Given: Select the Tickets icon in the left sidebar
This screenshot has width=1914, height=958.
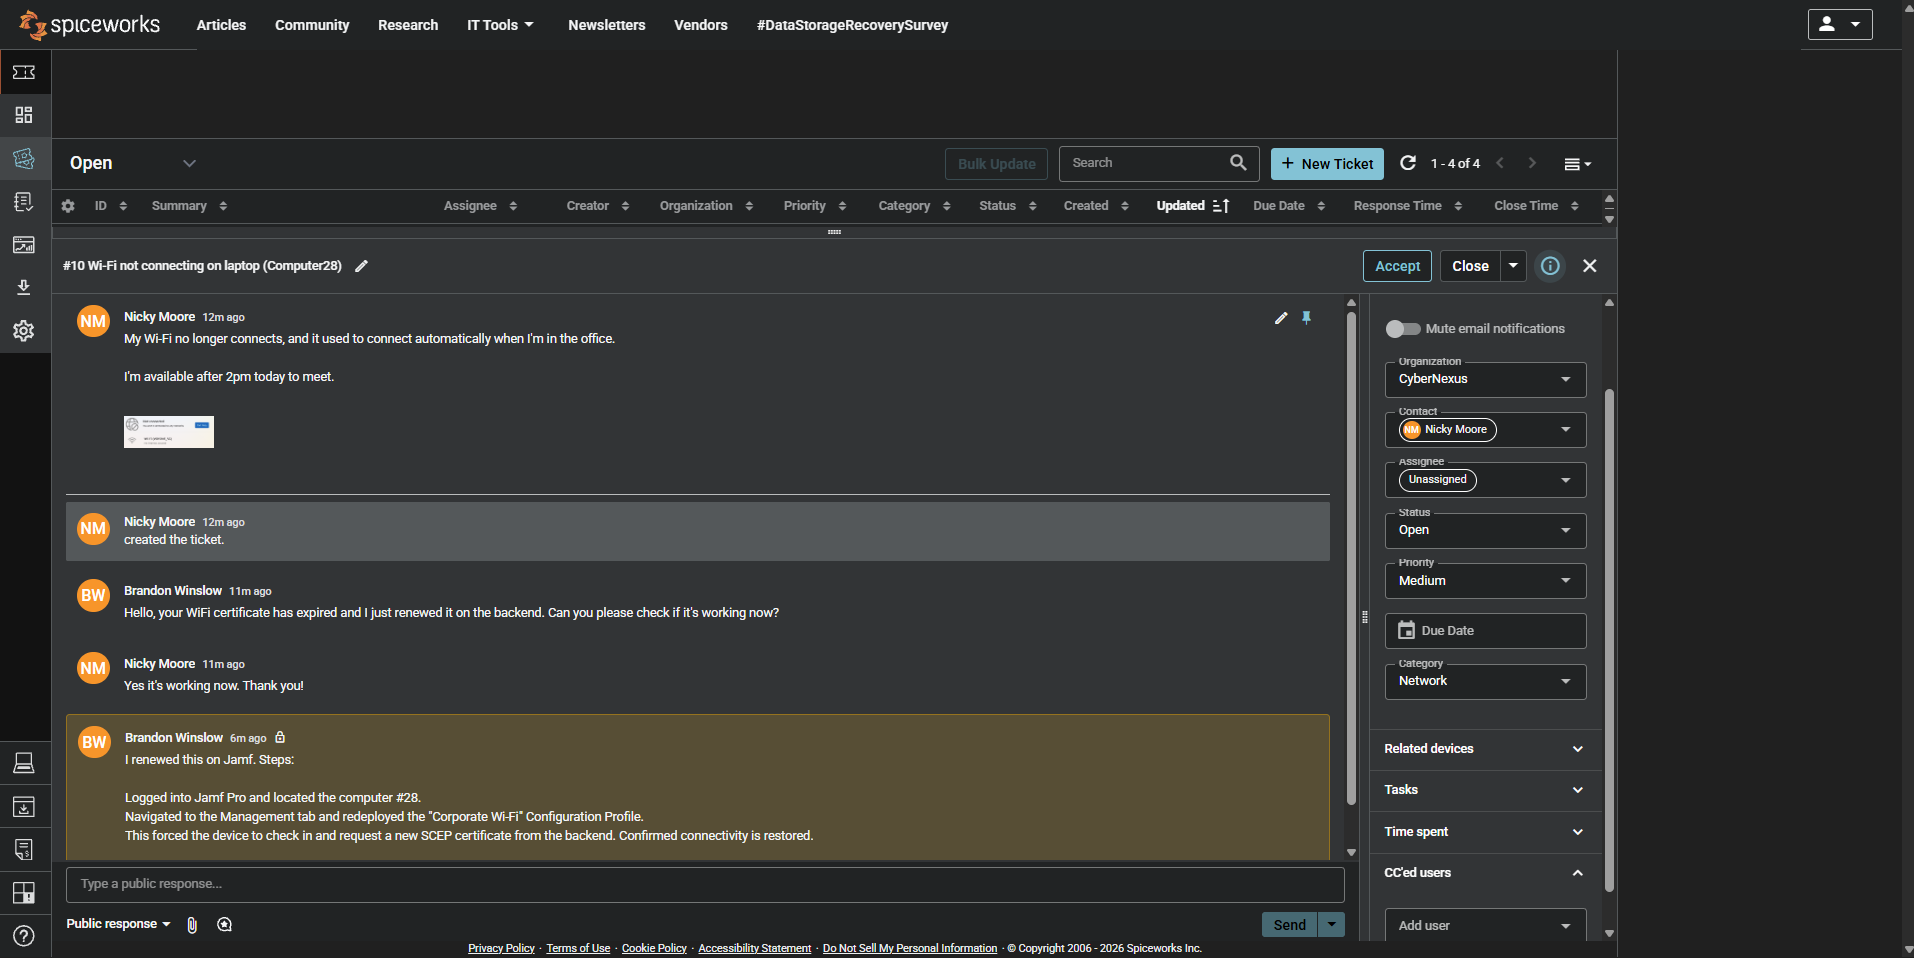Looking at the screenshot, I should click(24, 158).
